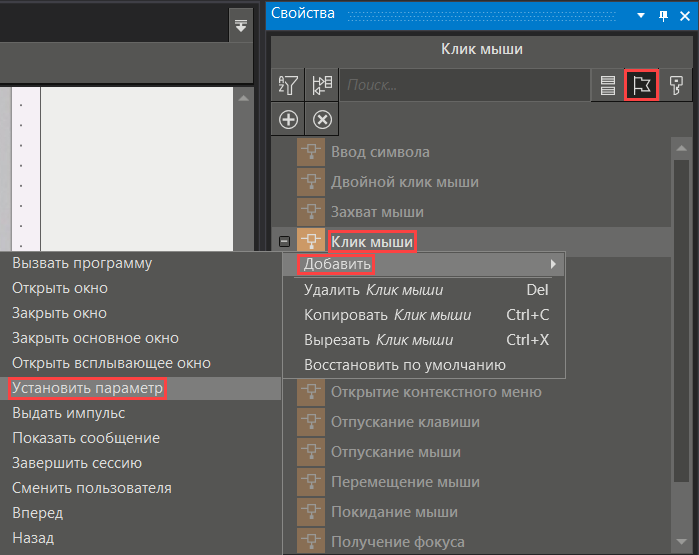Viewport: 699px width, 555px height.
Task: Click the alphabetical sort filter icon
Action: point(288,85)
